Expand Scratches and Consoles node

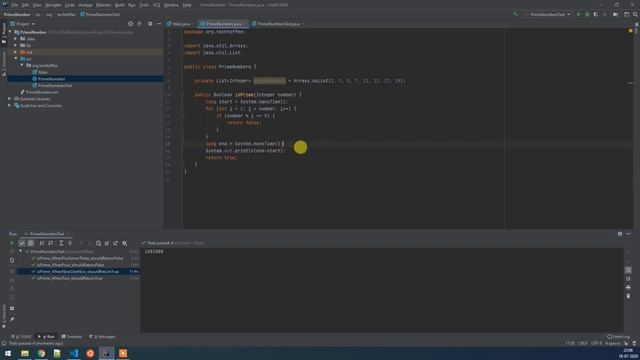click(x=10, y=105)
